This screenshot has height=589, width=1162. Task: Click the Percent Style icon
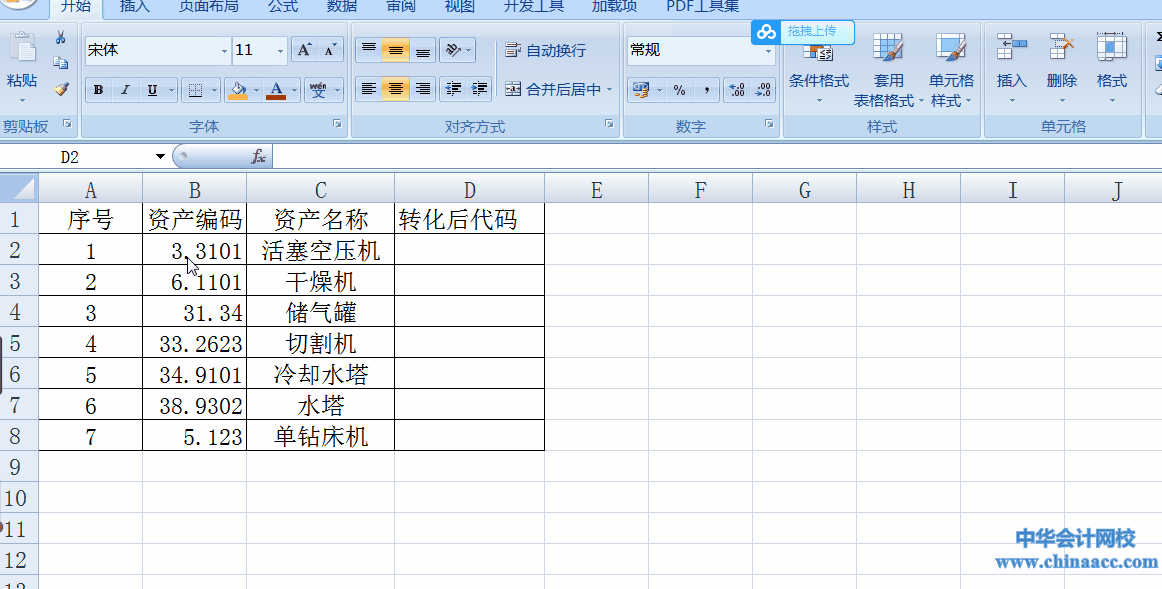click(678, 90)
